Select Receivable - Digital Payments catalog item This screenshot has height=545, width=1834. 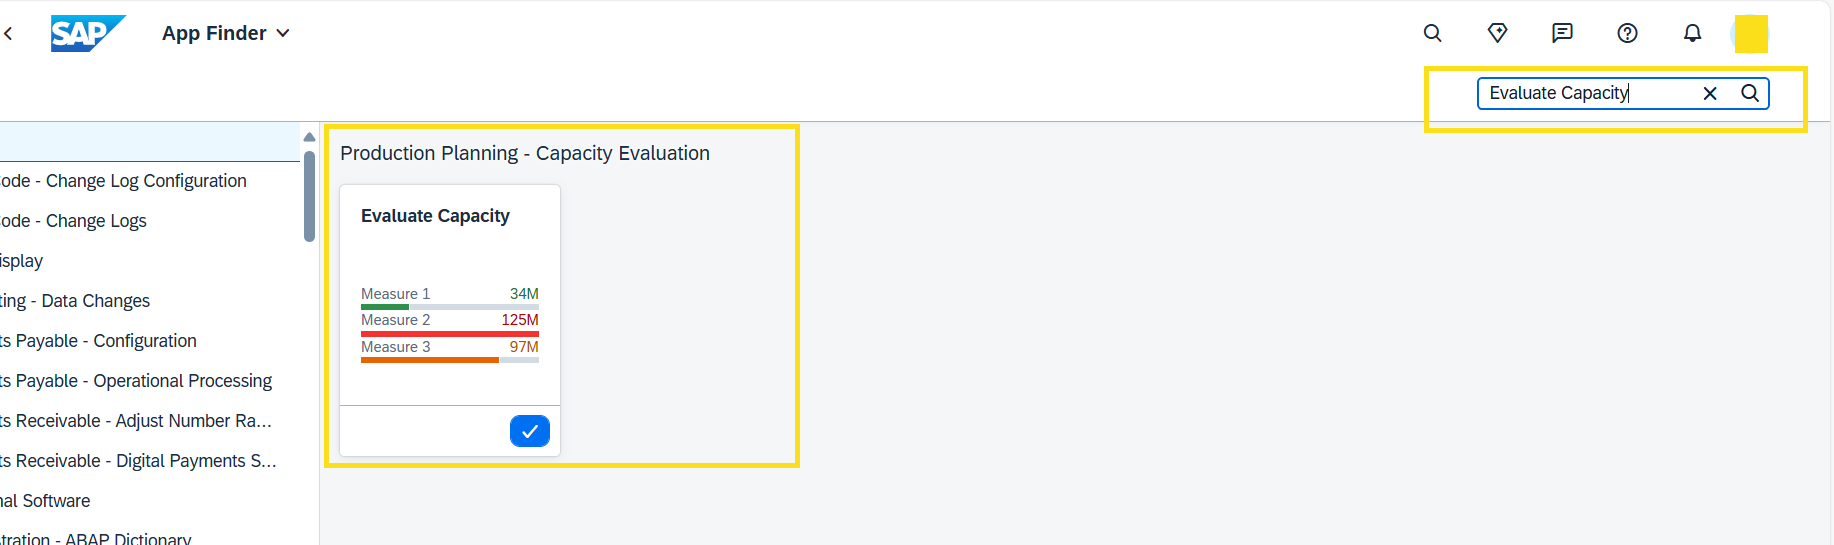pos(138,461)
